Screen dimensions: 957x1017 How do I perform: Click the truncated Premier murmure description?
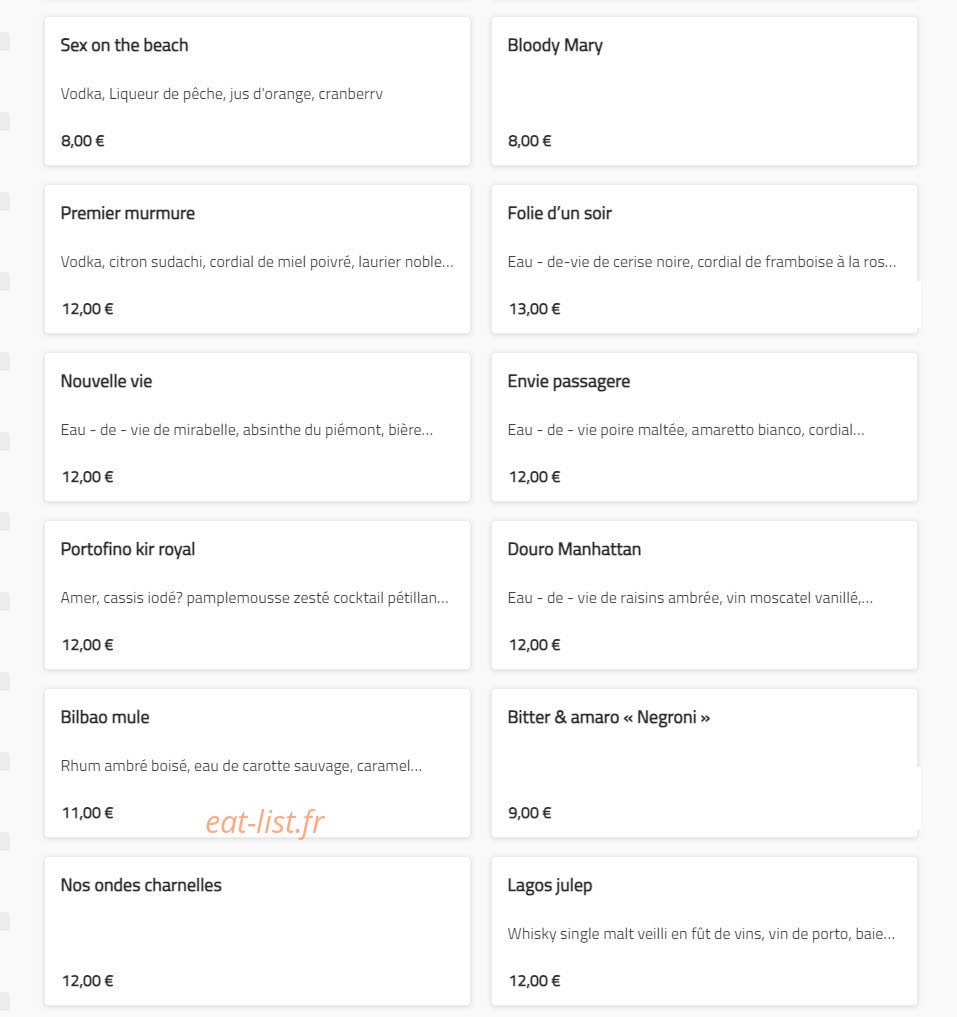(257, 262)
